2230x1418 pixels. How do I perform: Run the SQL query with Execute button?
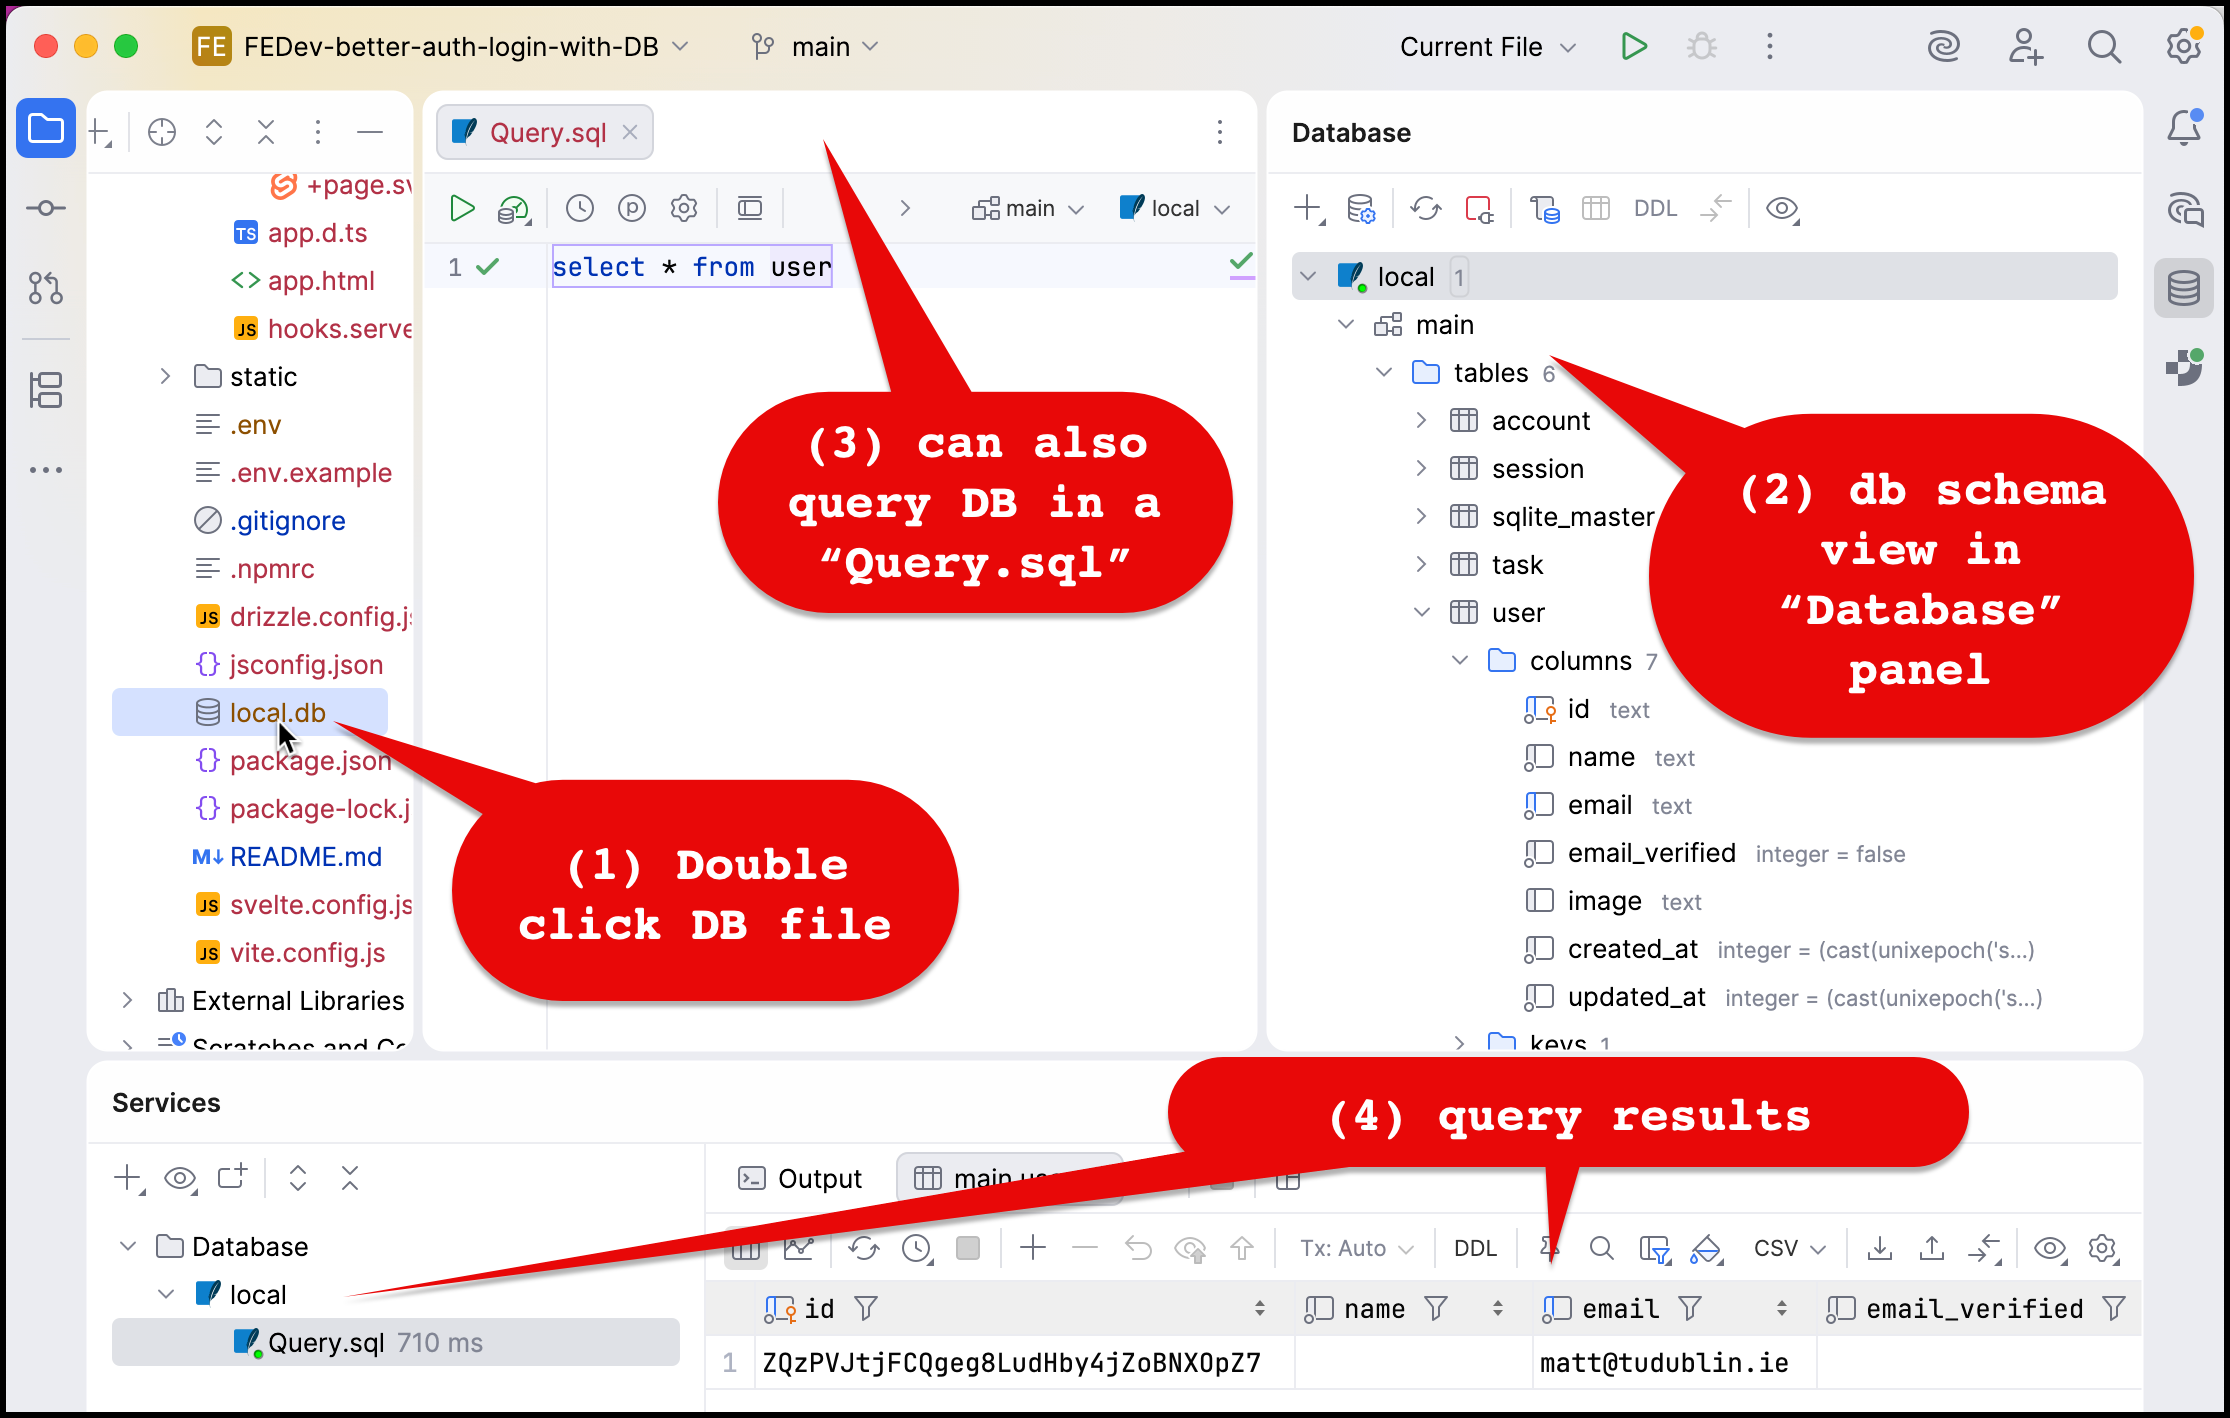(461, 208)
